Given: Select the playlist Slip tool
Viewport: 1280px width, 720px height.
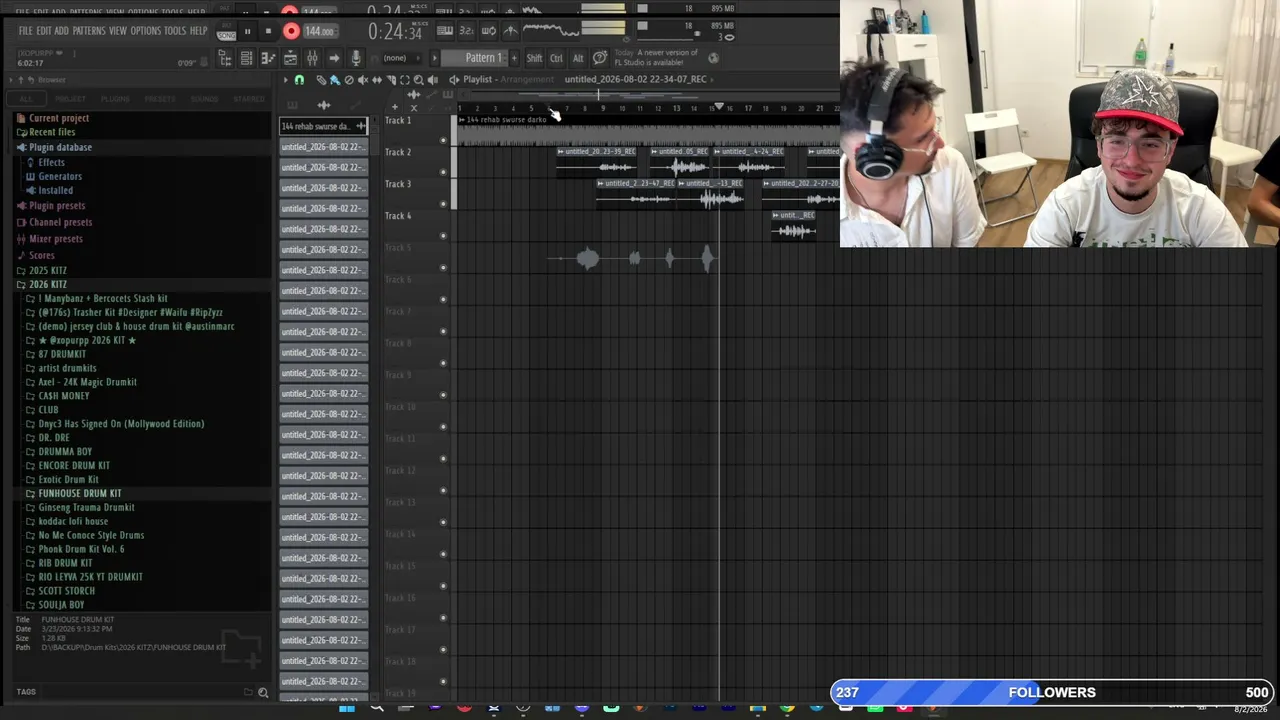Looking at the screenshot, I should coord(377,80).
